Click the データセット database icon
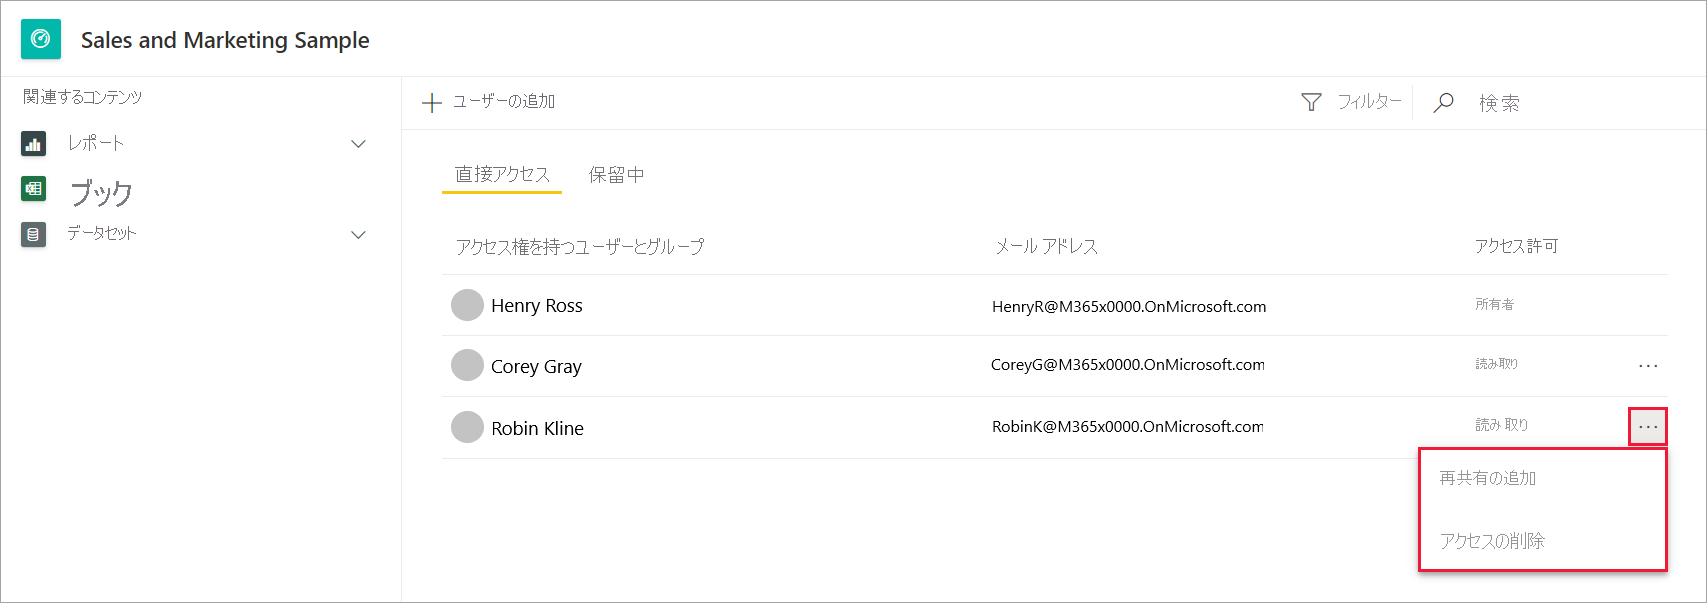 33,234
